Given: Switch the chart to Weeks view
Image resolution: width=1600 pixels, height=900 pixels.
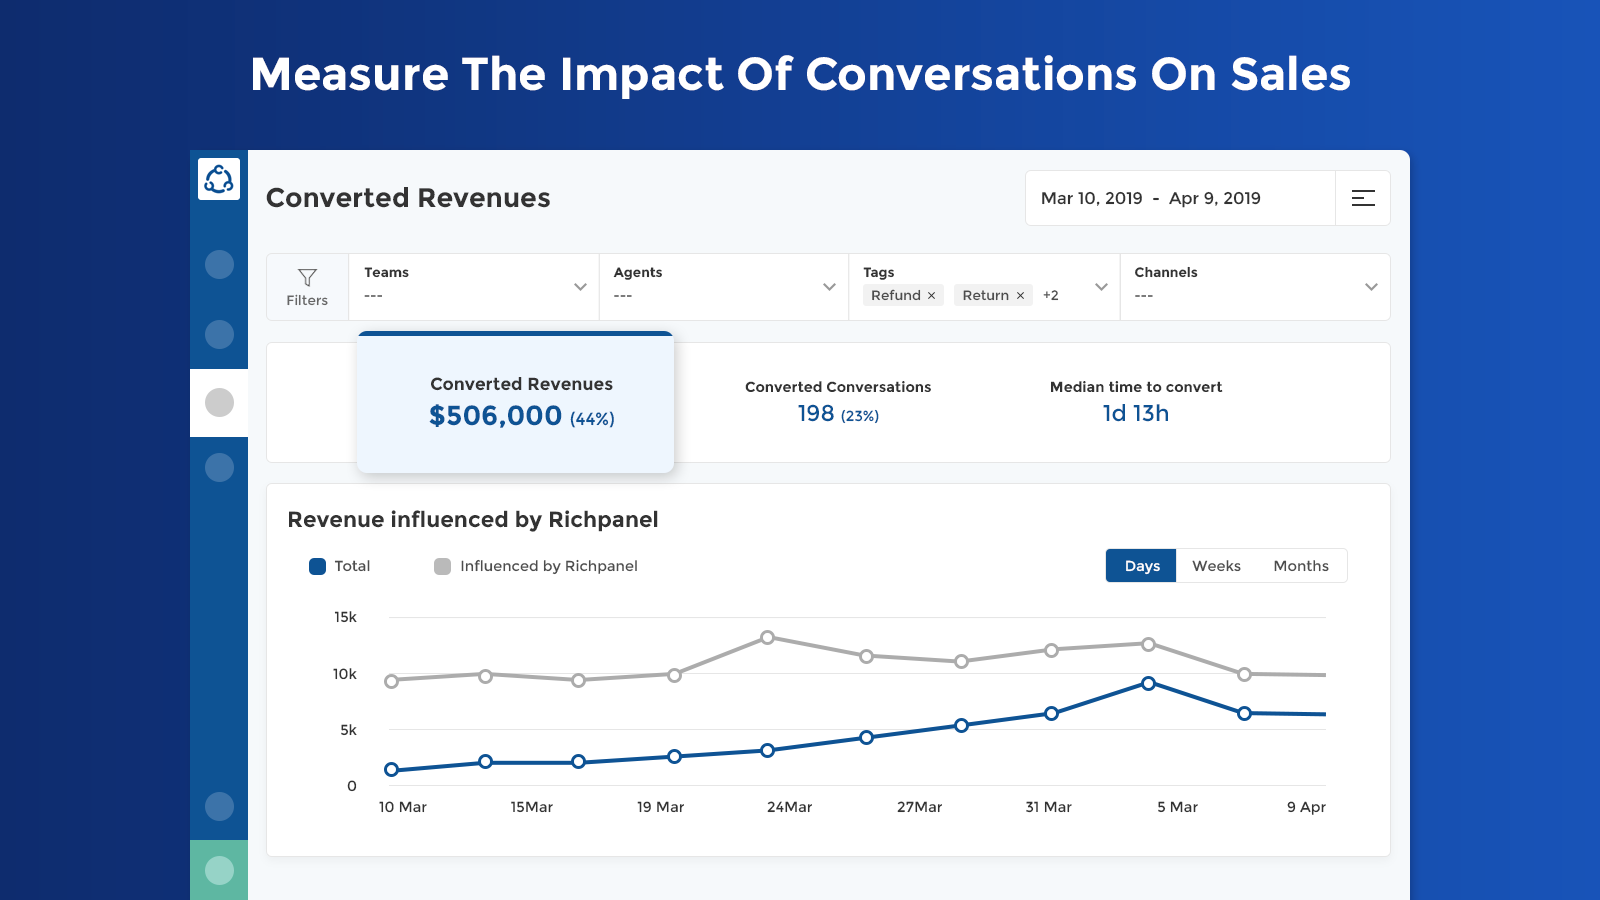Looking at the screenshot, I should click(1216, 566).
